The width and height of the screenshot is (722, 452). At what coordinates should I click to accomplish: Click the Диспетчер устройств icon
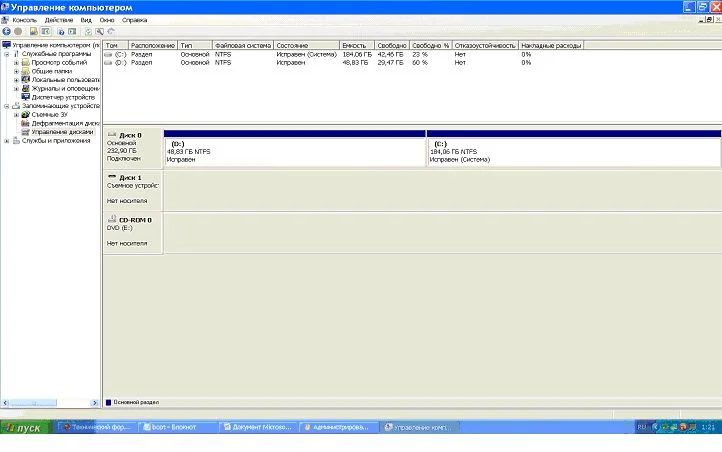pos(26,97)
